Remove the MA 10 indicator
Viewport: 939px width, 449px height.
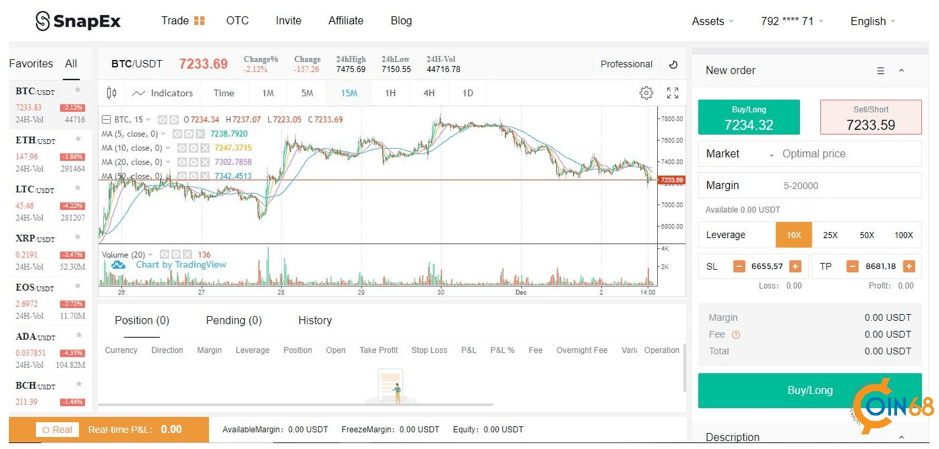205,148
